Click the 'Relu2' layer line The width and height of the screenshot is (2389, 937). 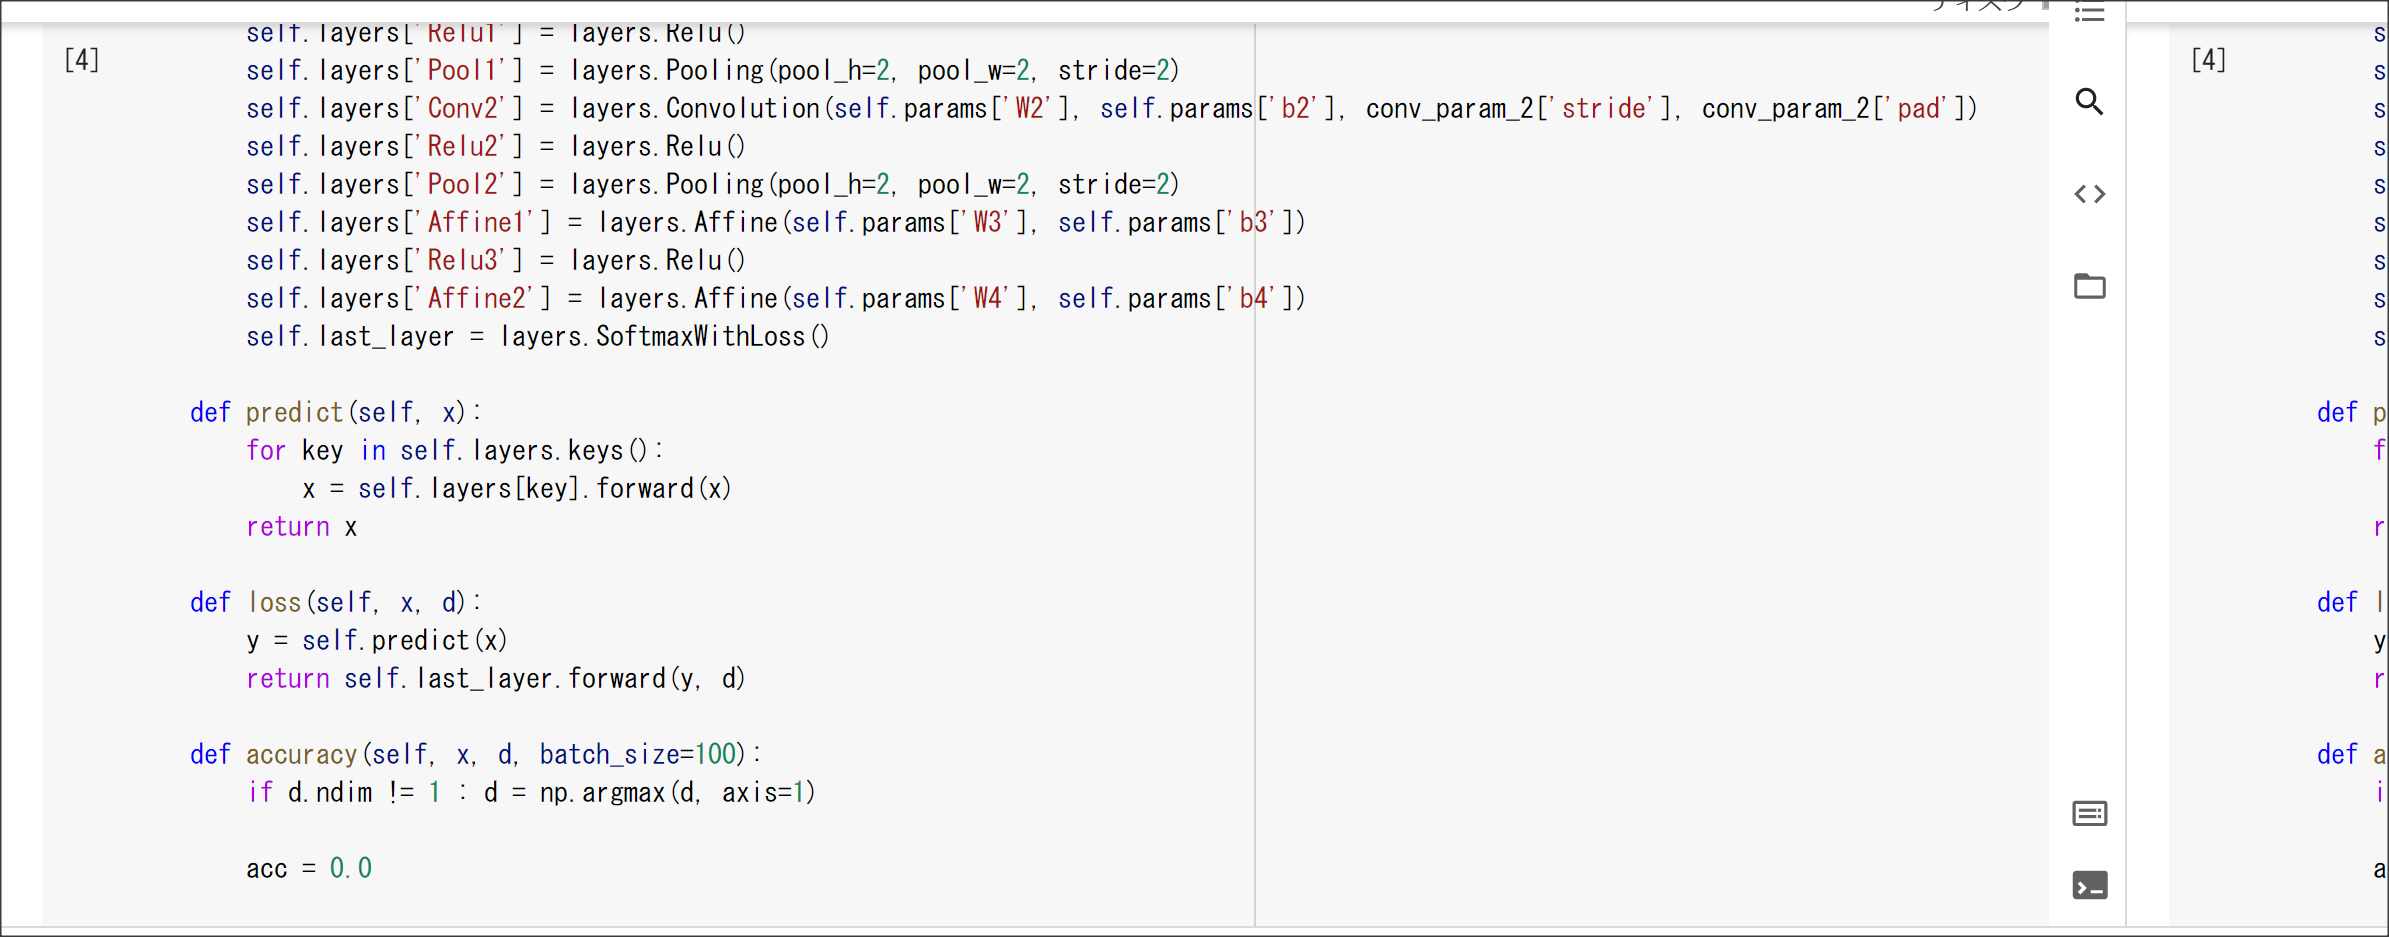tap(496, 147)
